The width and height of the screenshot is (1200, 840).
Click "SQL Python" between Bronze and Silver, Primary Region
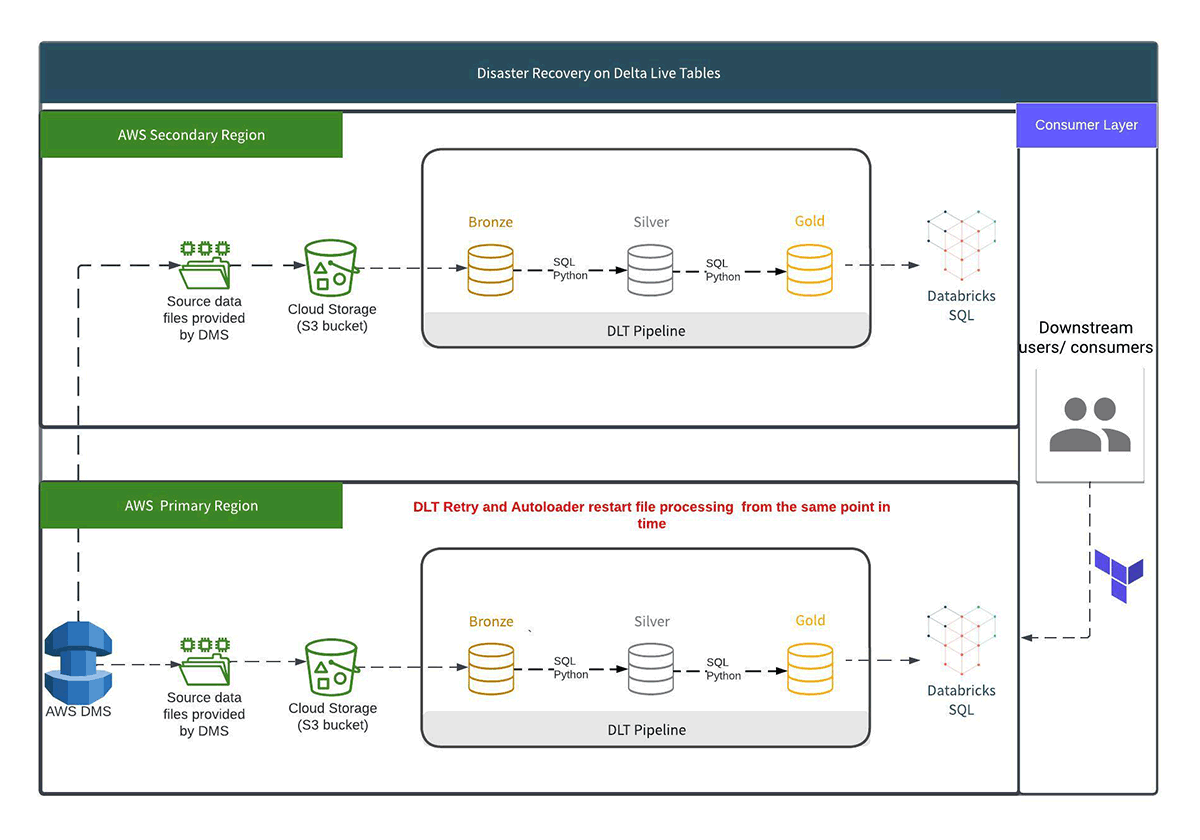coord(571,668)
